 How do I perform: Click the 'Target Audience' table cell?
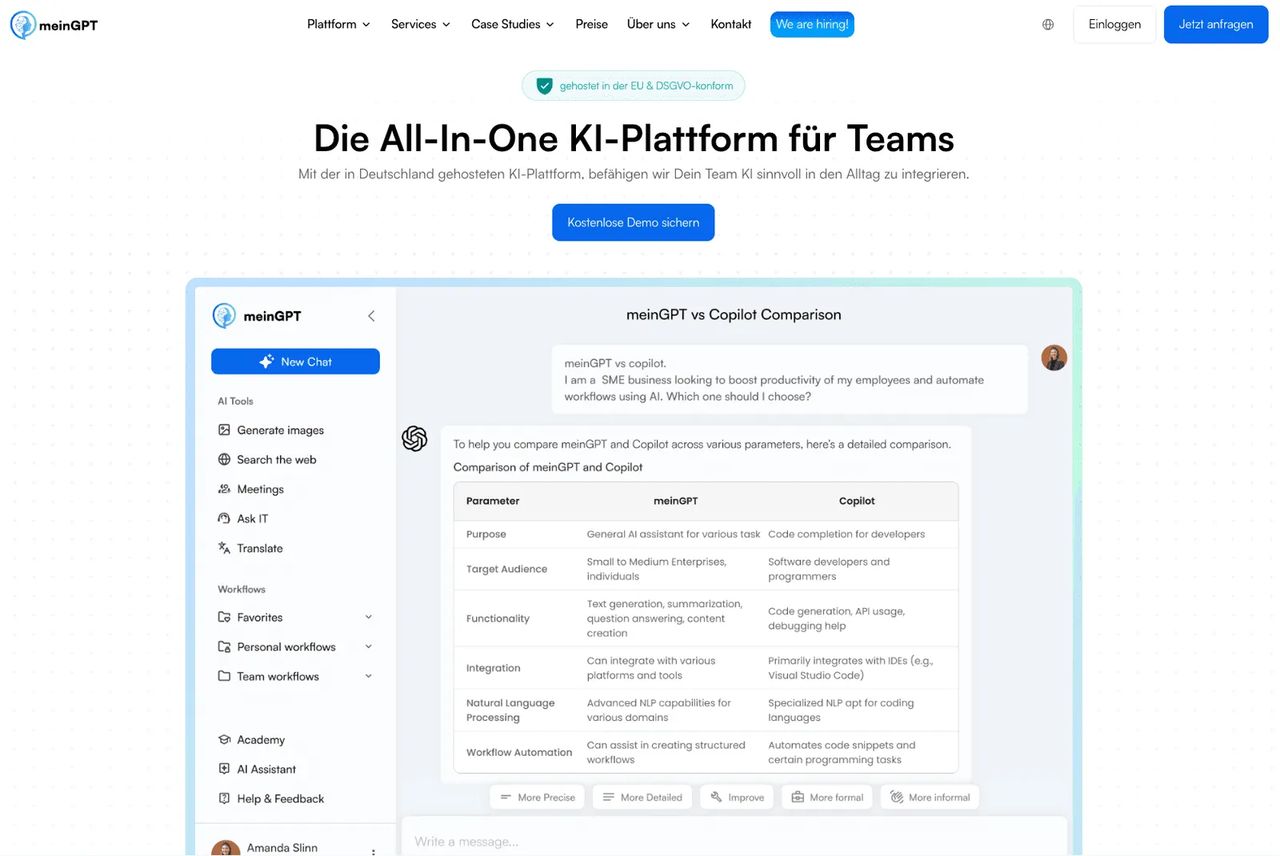point(507,569)
